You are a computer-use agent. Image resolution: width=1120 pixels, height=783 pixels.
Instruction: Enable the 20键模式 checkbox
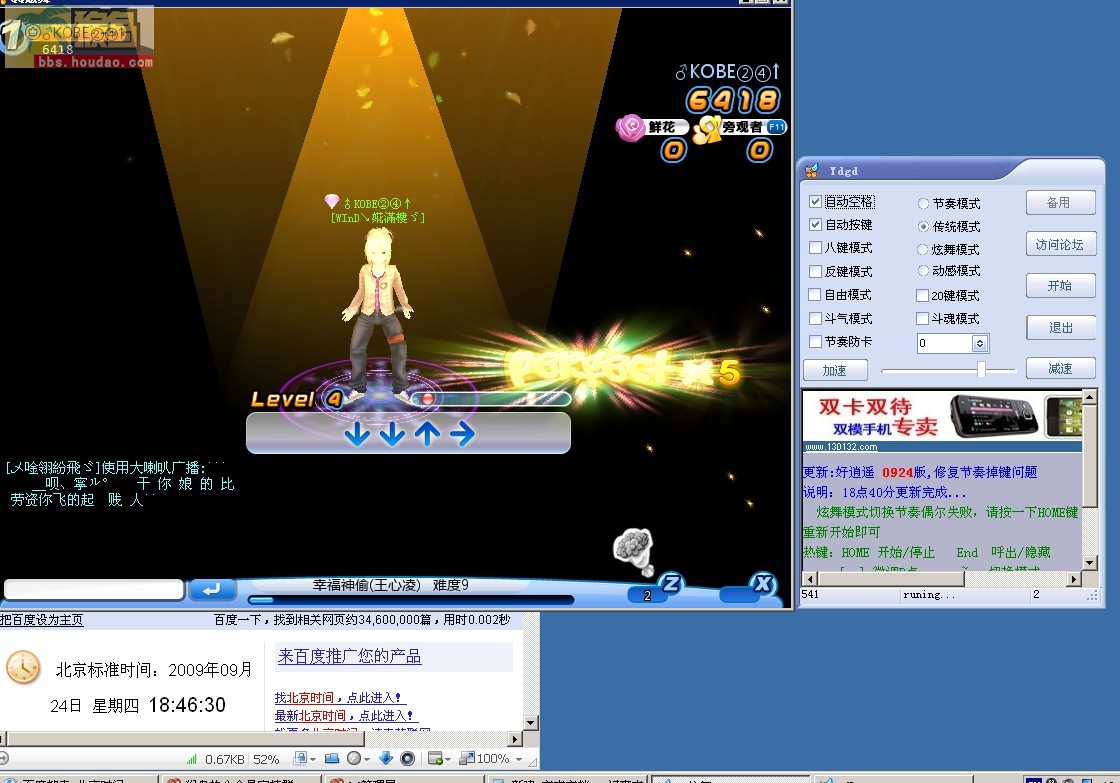923,295
